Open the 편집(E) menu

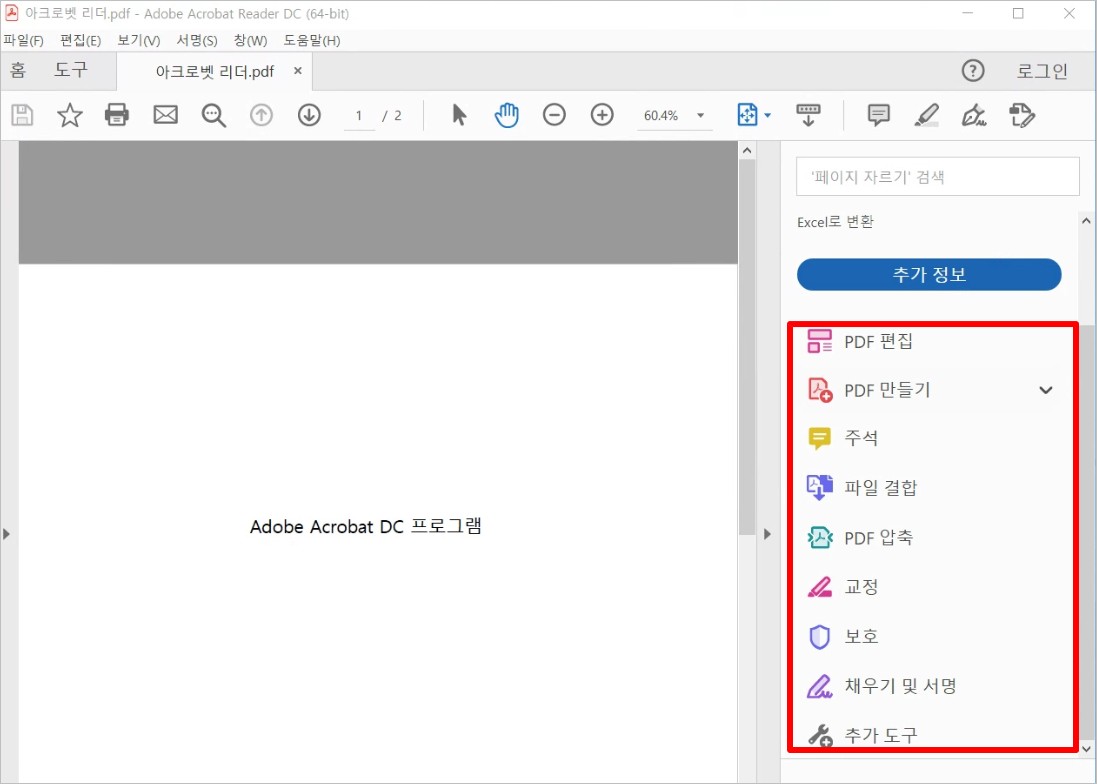click(80, 41)
